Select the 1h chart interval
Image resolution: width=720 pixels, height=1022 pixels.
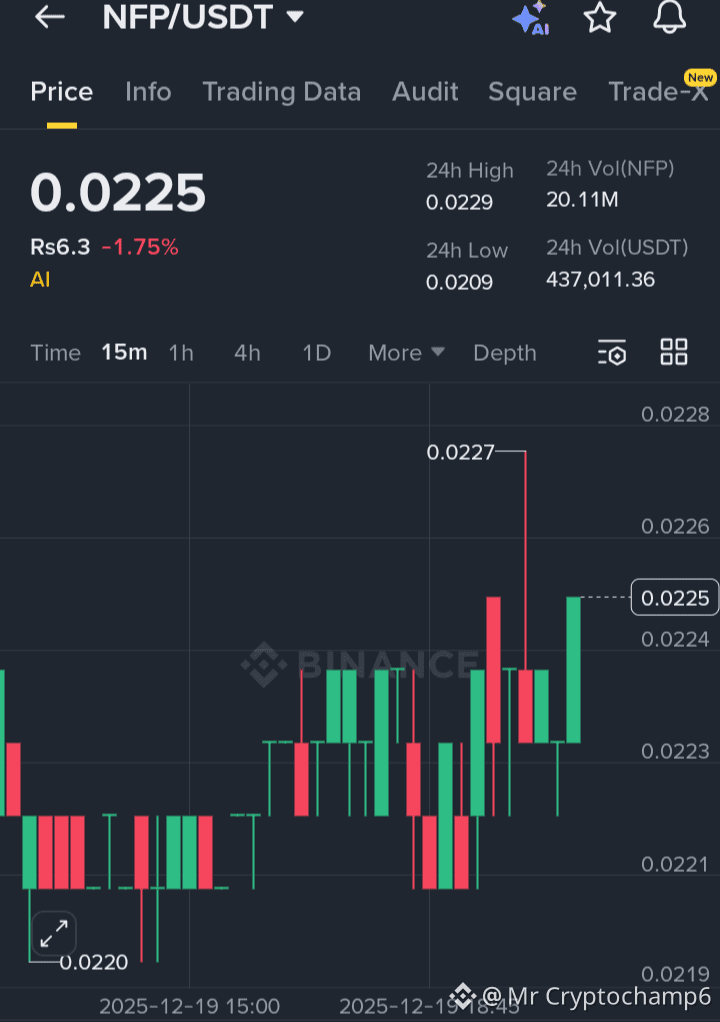[181, 353]
